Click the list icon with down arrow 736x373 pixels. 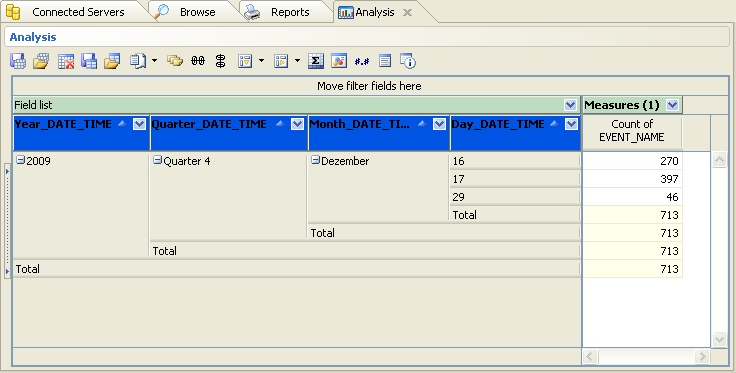[x=245, y=61]
